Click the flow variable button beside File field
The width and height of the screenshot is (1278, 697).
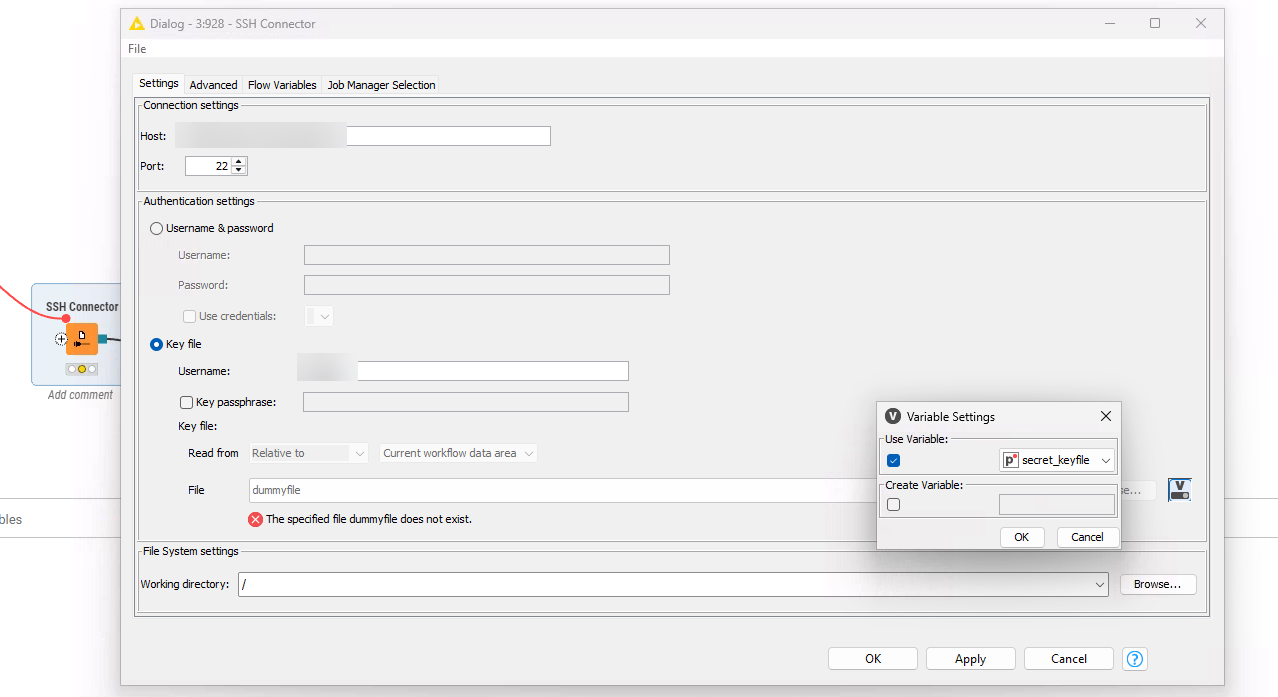coord(1179,490)
